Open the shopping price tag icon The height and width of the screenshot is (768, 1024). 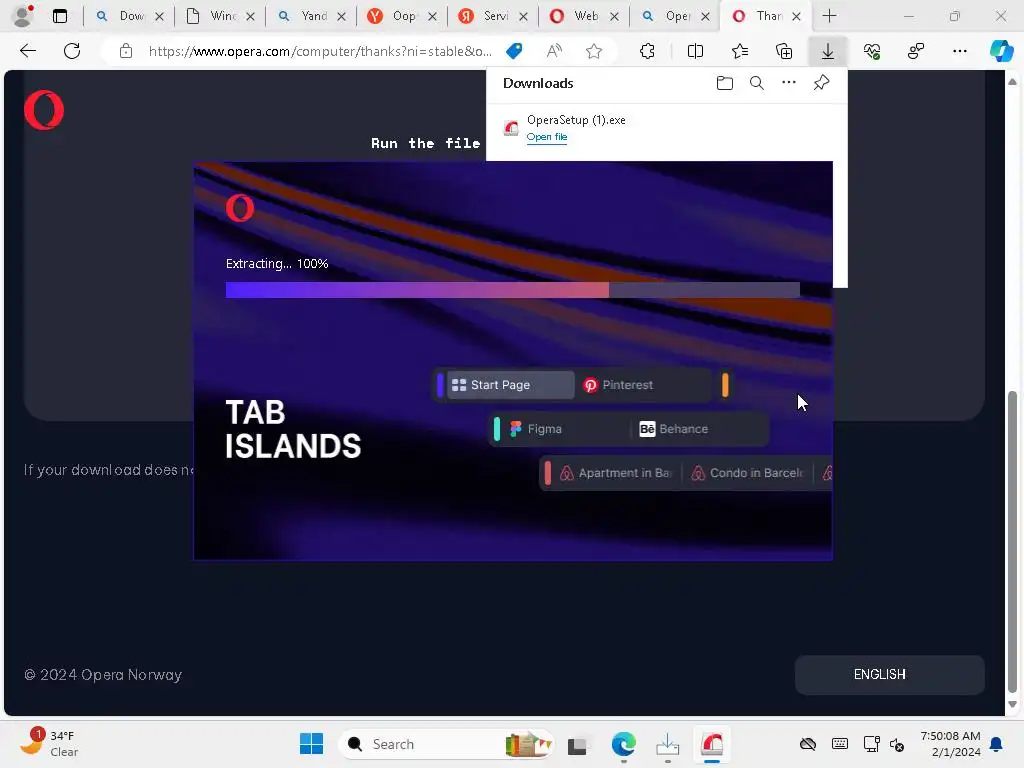[515, 51]
